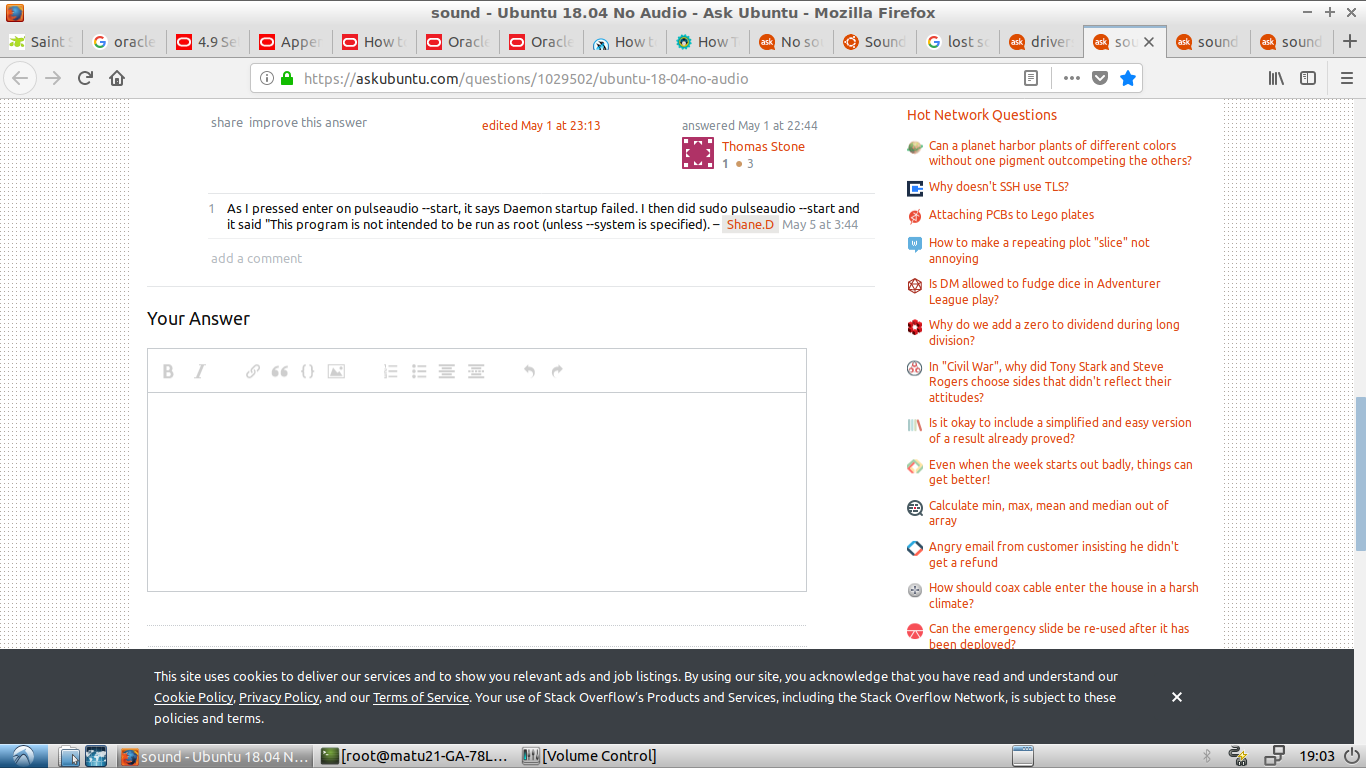Toggle the Firefox sidebar panel
This screenshot has height=768, width=1366.
[1308, 78]
